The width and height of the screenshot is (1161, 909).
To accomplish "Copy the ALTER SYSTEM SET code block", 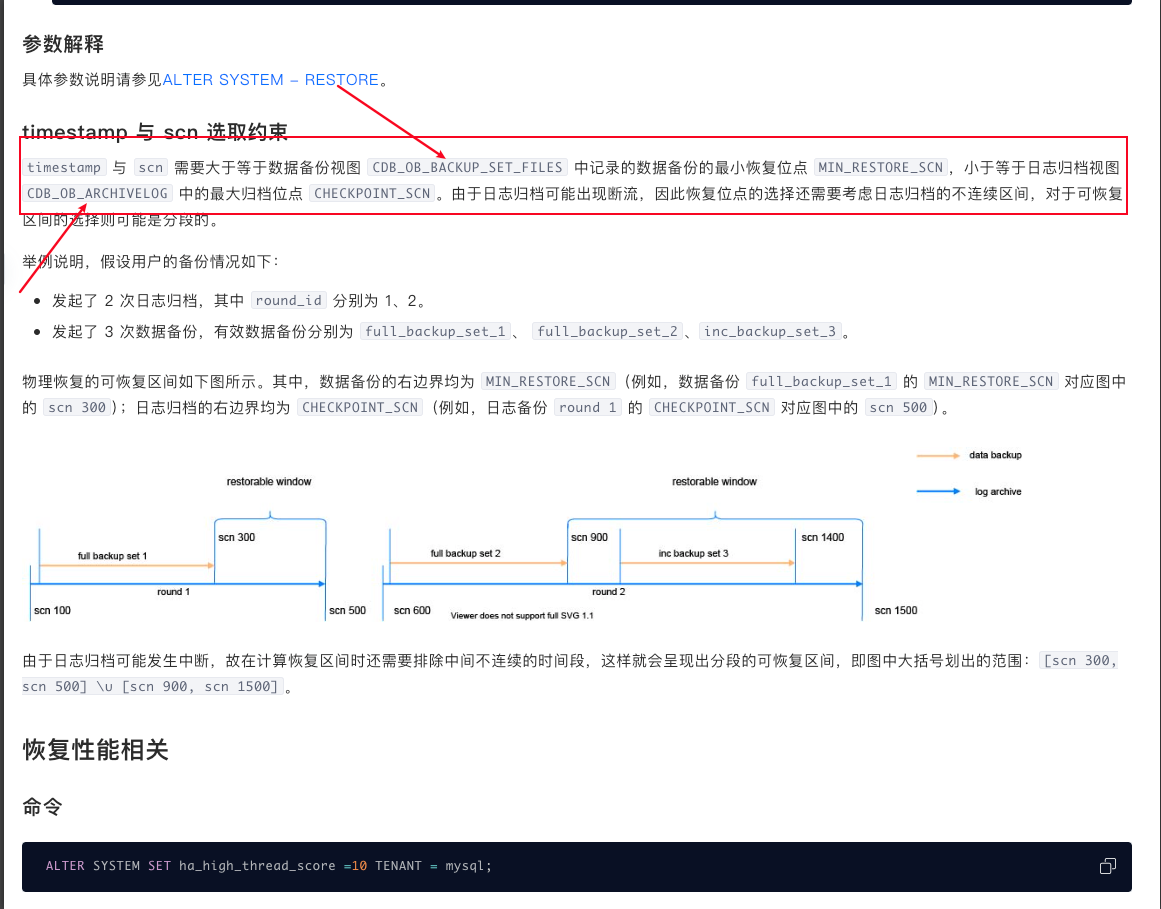I will (x=1107, y=866).
